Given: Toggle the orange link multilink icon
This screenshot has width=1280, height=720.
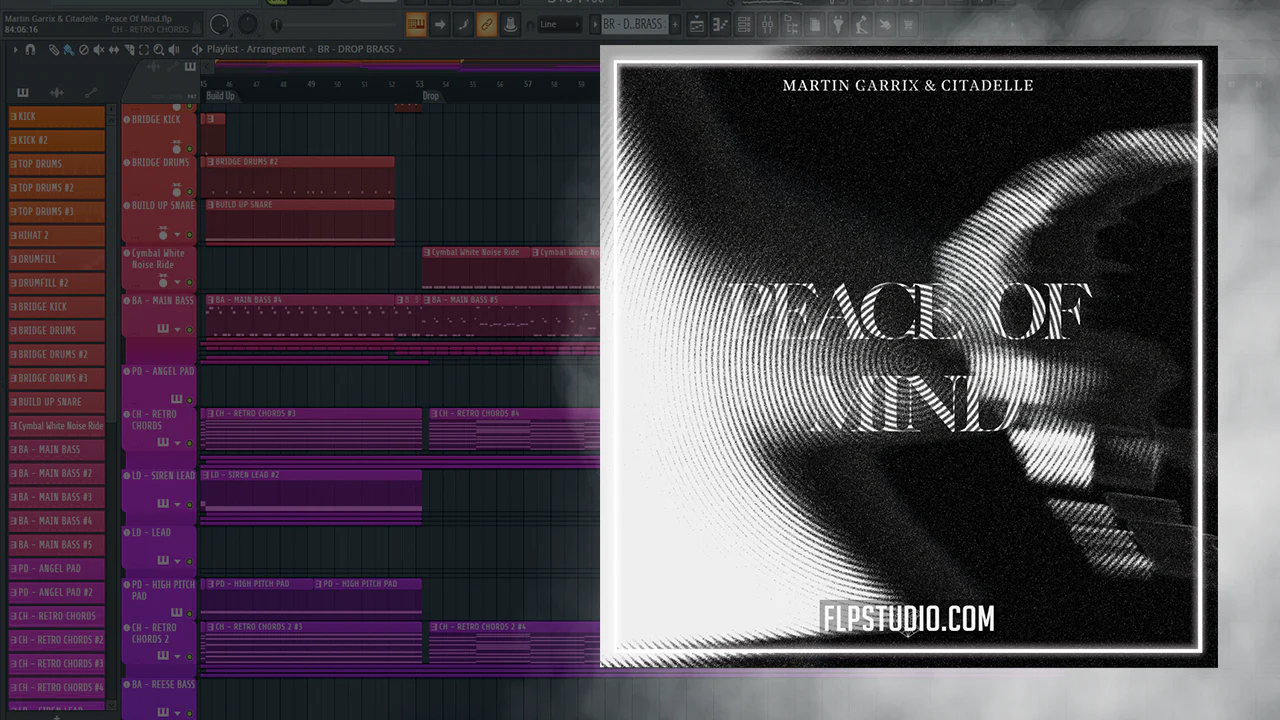Looking at the screenshot, I should click(x=487, y=24).
